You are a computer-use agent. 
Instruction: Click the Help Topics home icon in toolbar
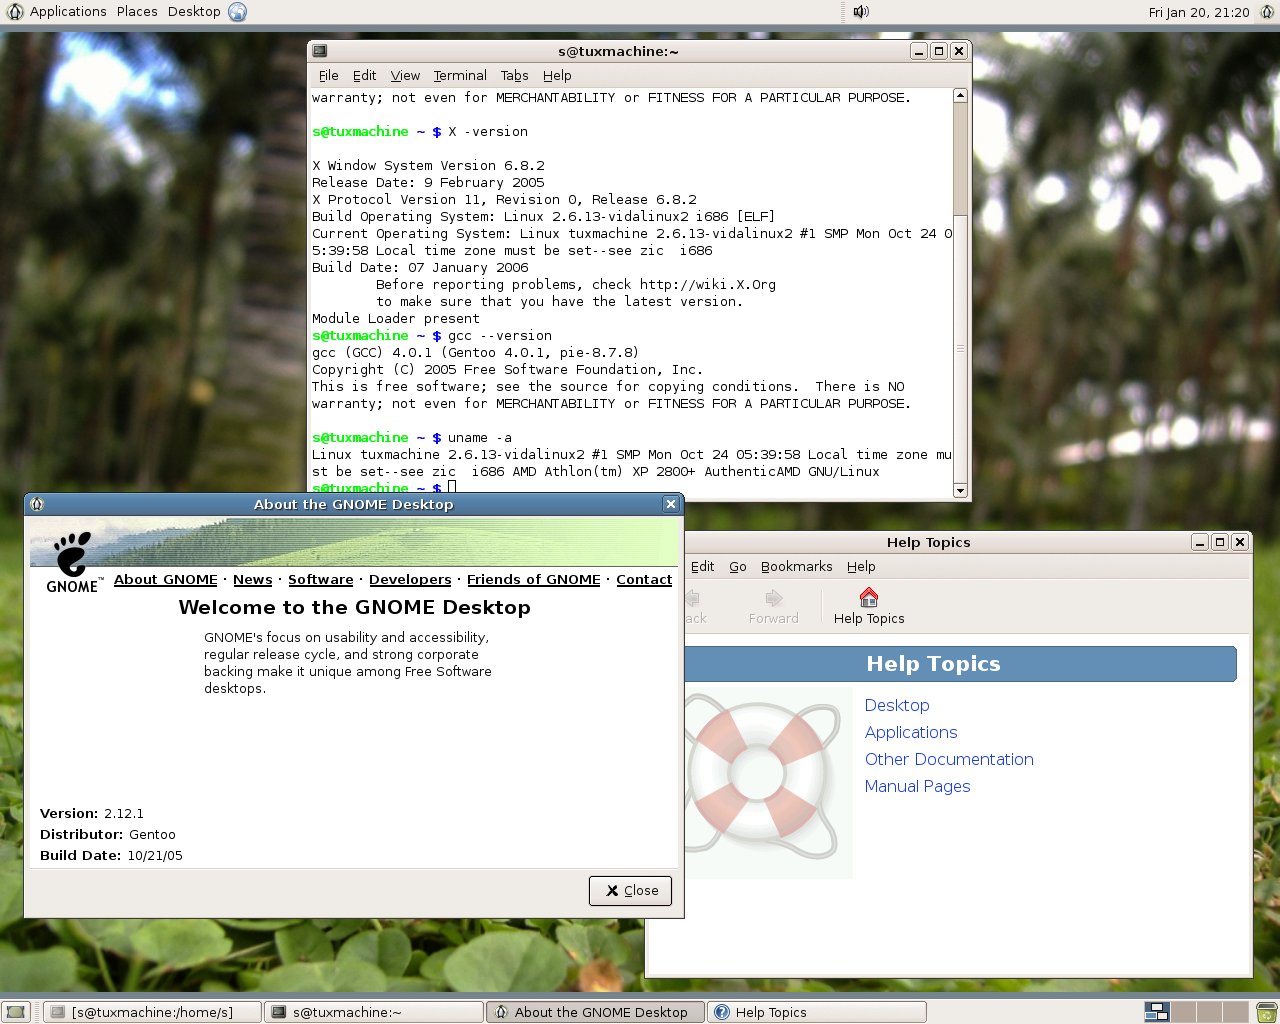pos(869,607)
